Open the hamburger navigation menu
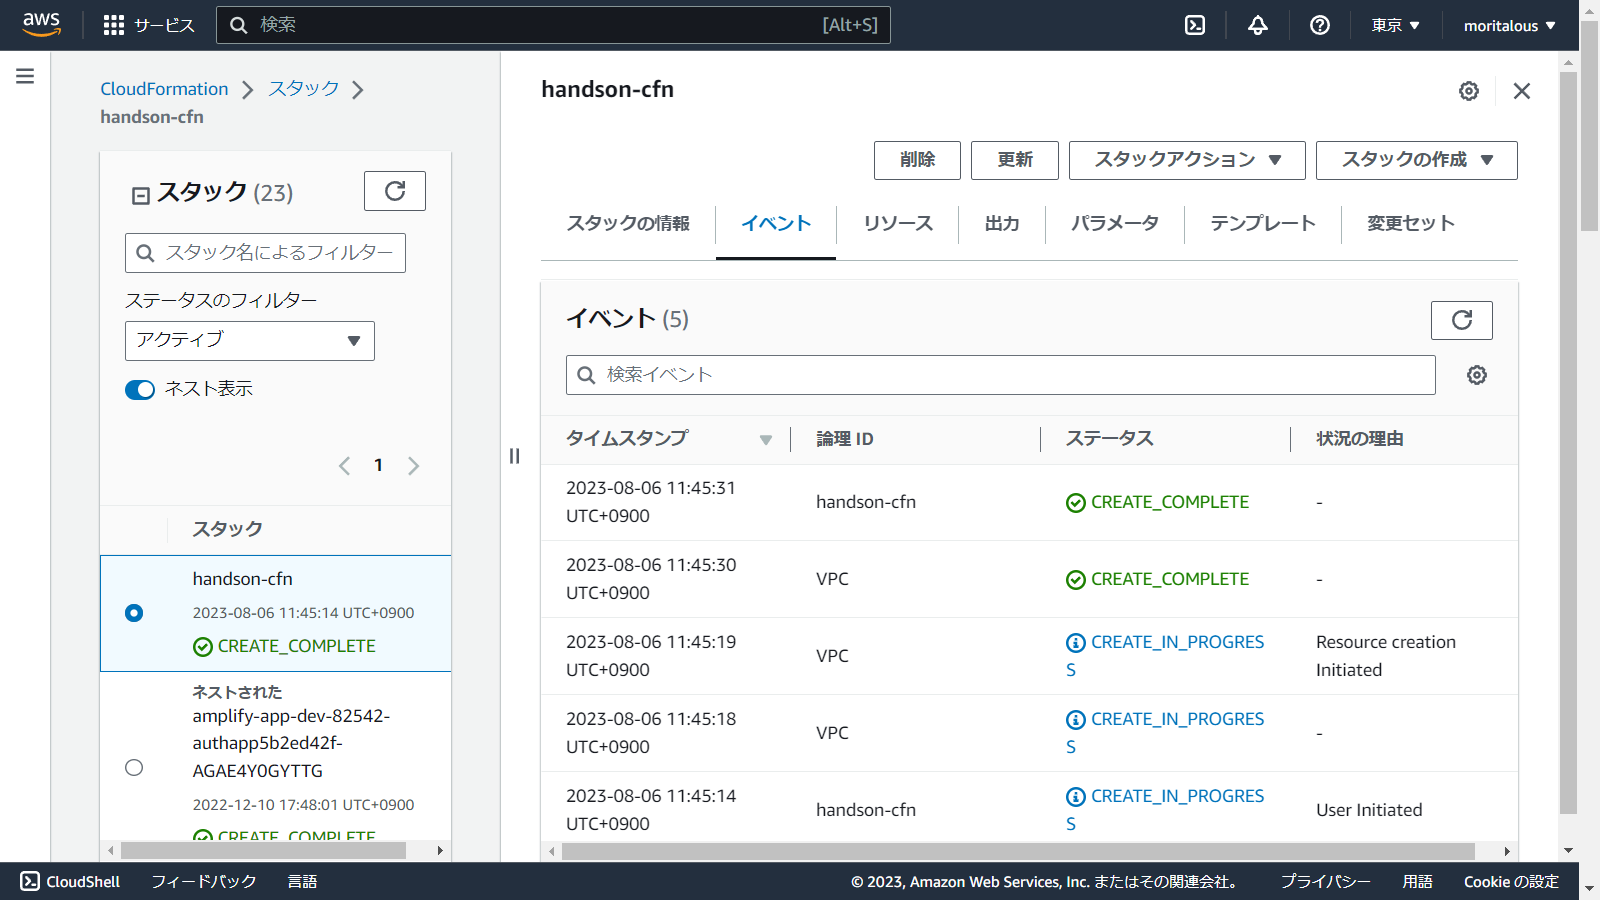Image resolution: width=1600 pixels, height=900 pixels. click(x=24, y=75)
